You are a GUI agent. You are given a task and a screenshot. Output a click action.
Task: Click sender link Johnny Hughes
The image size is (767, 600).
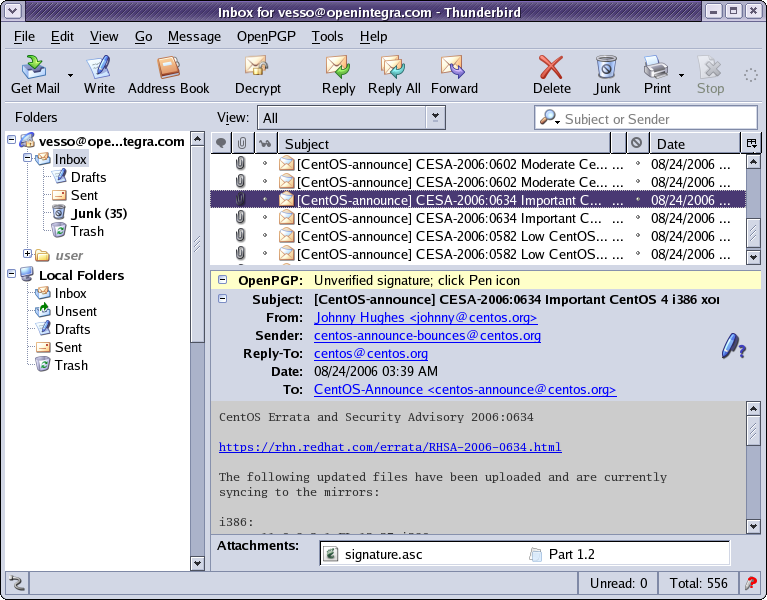click(425, 317)
